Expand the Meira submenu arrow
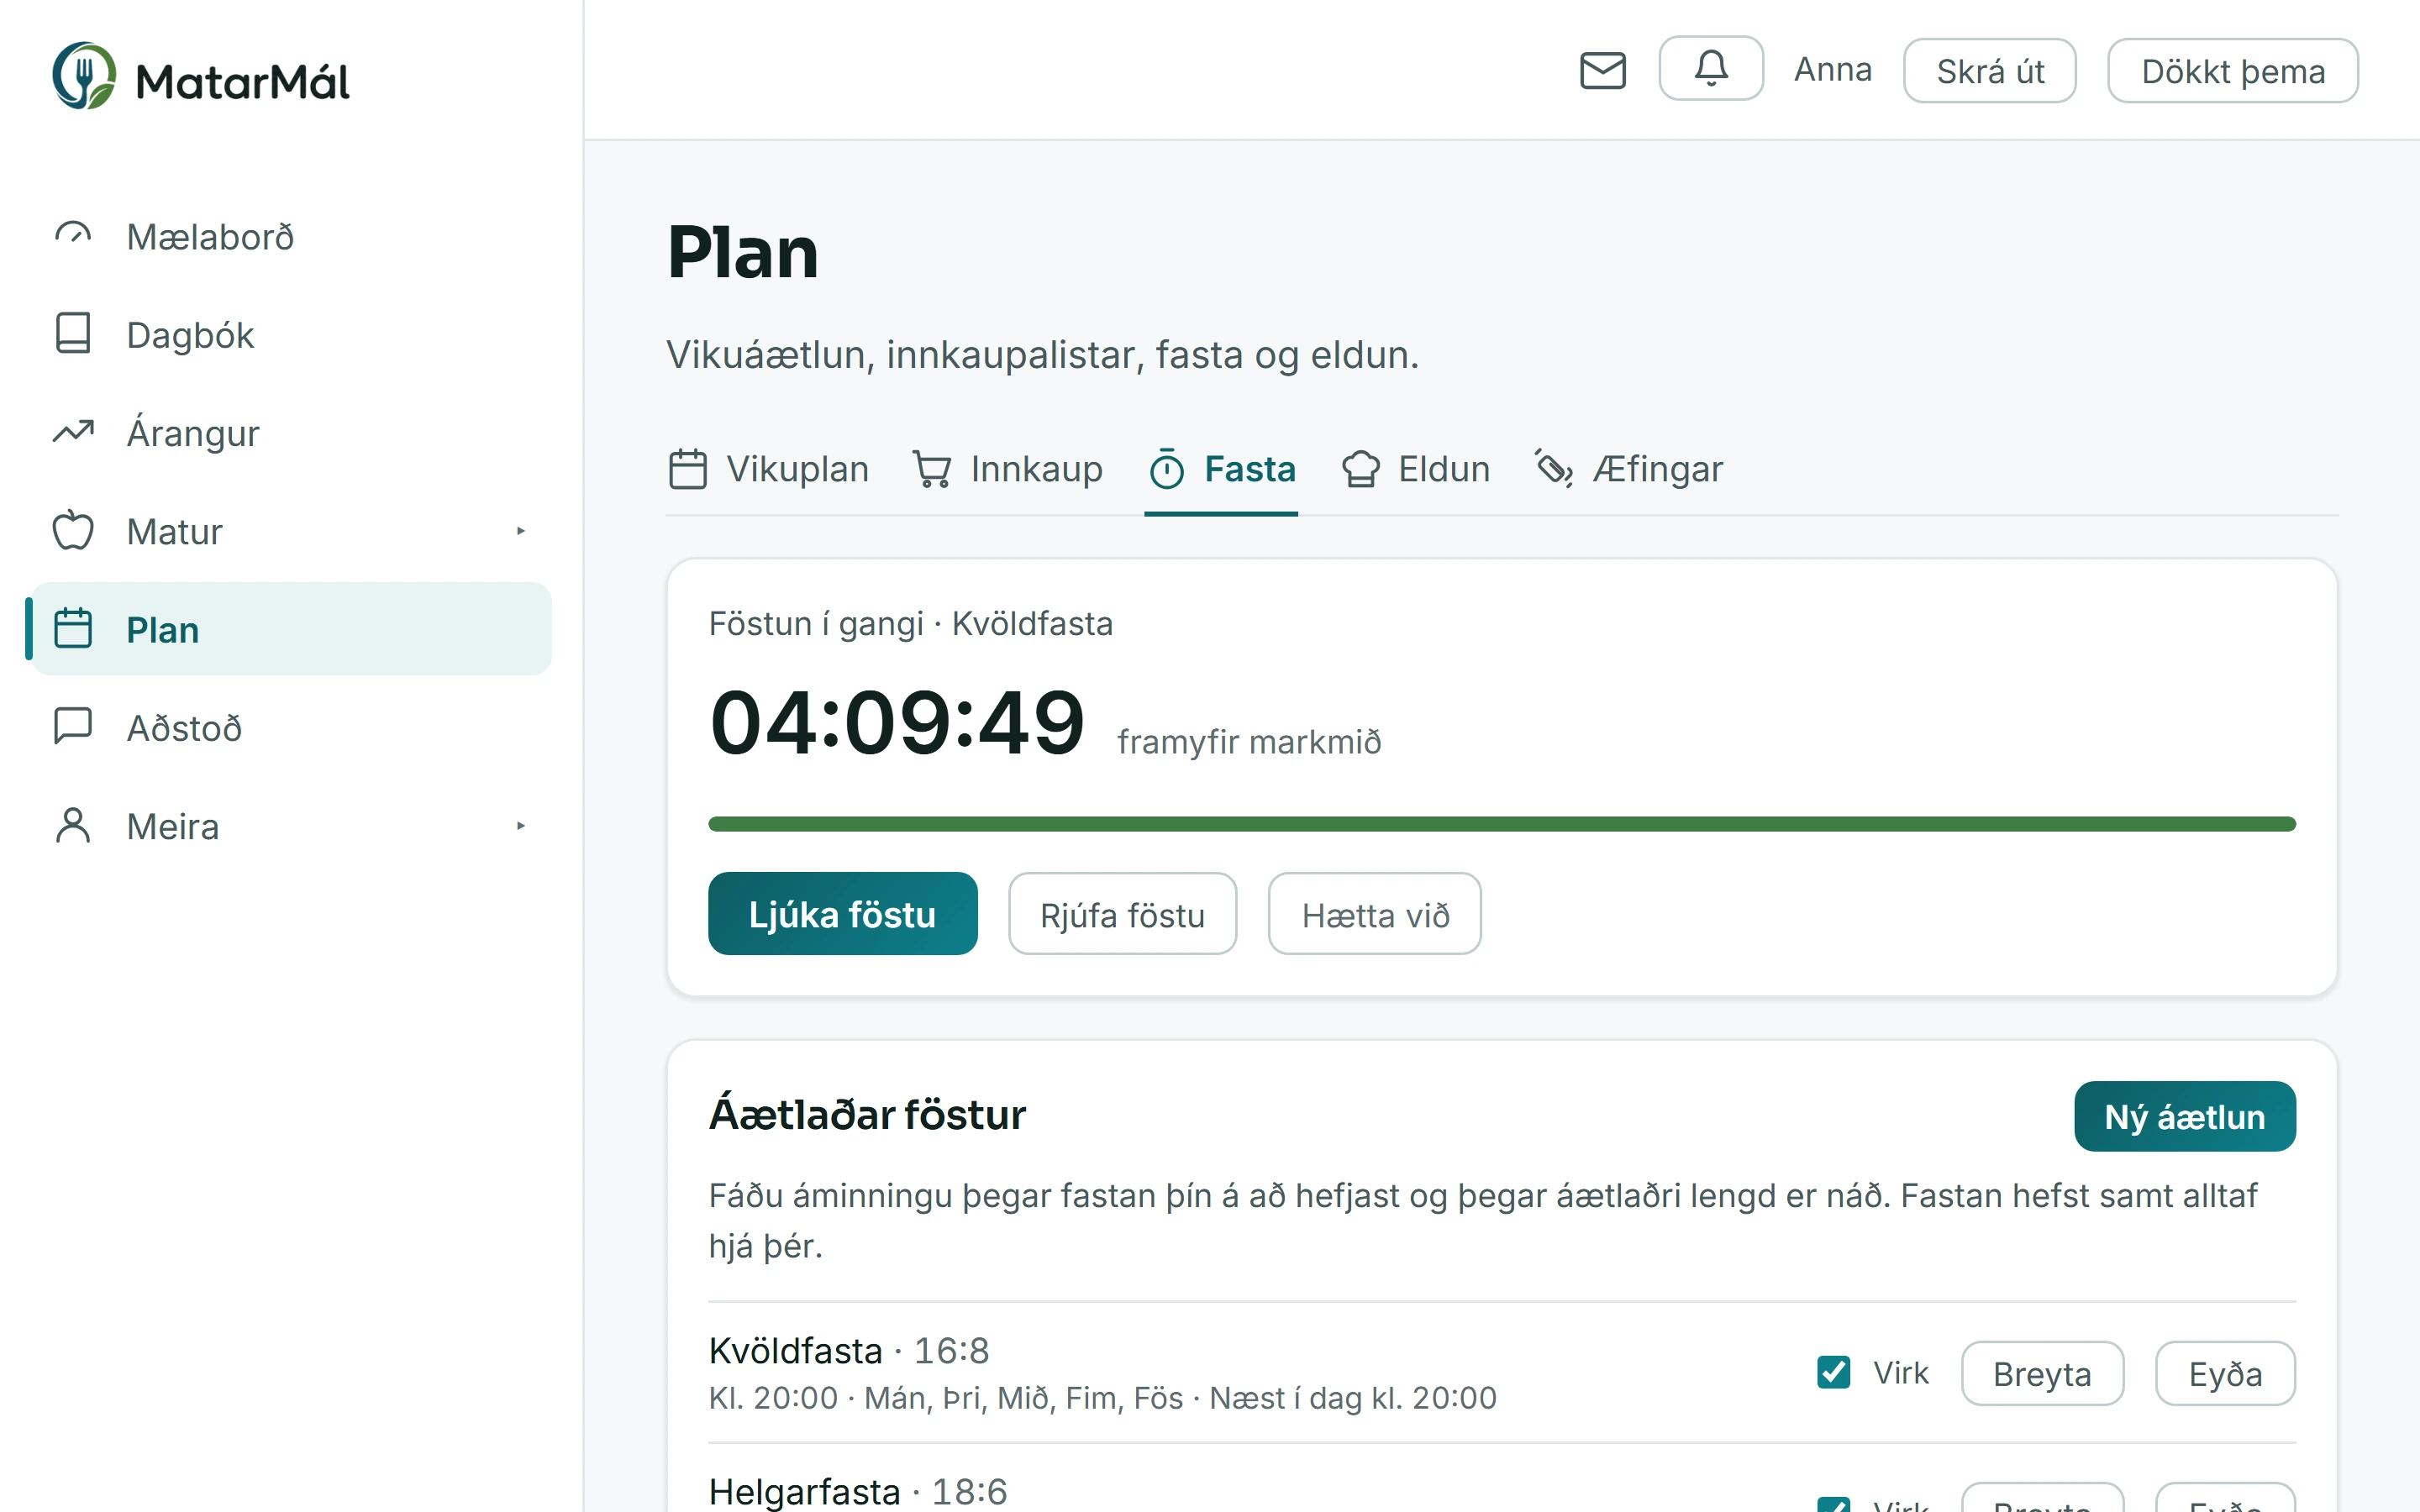 520,826
